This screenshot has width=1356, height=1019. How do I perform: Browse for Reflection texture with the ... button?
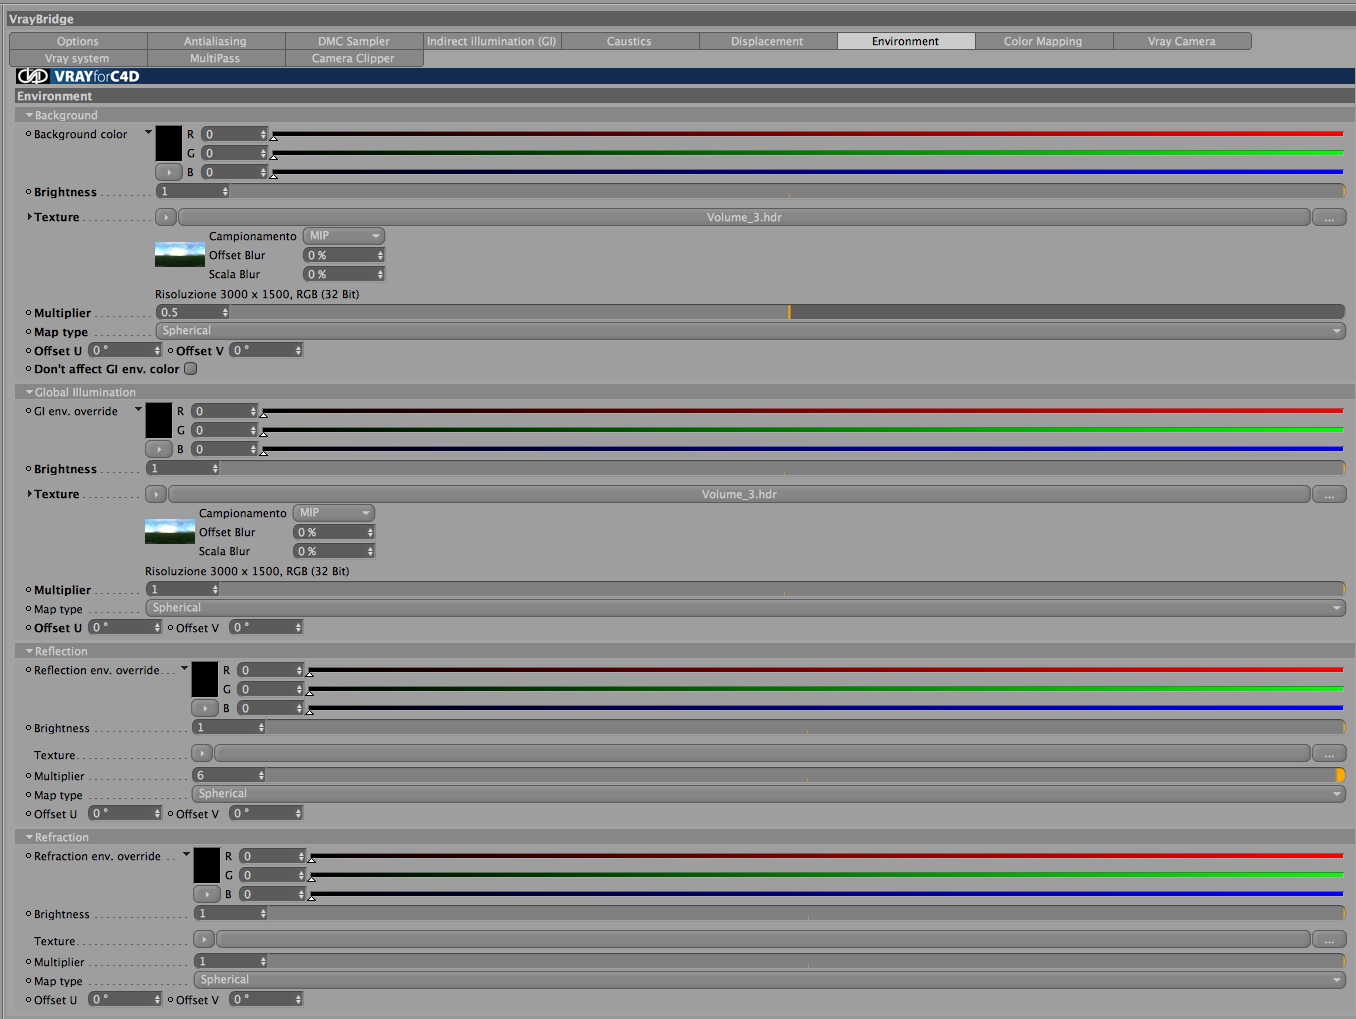pos(1329,753)
